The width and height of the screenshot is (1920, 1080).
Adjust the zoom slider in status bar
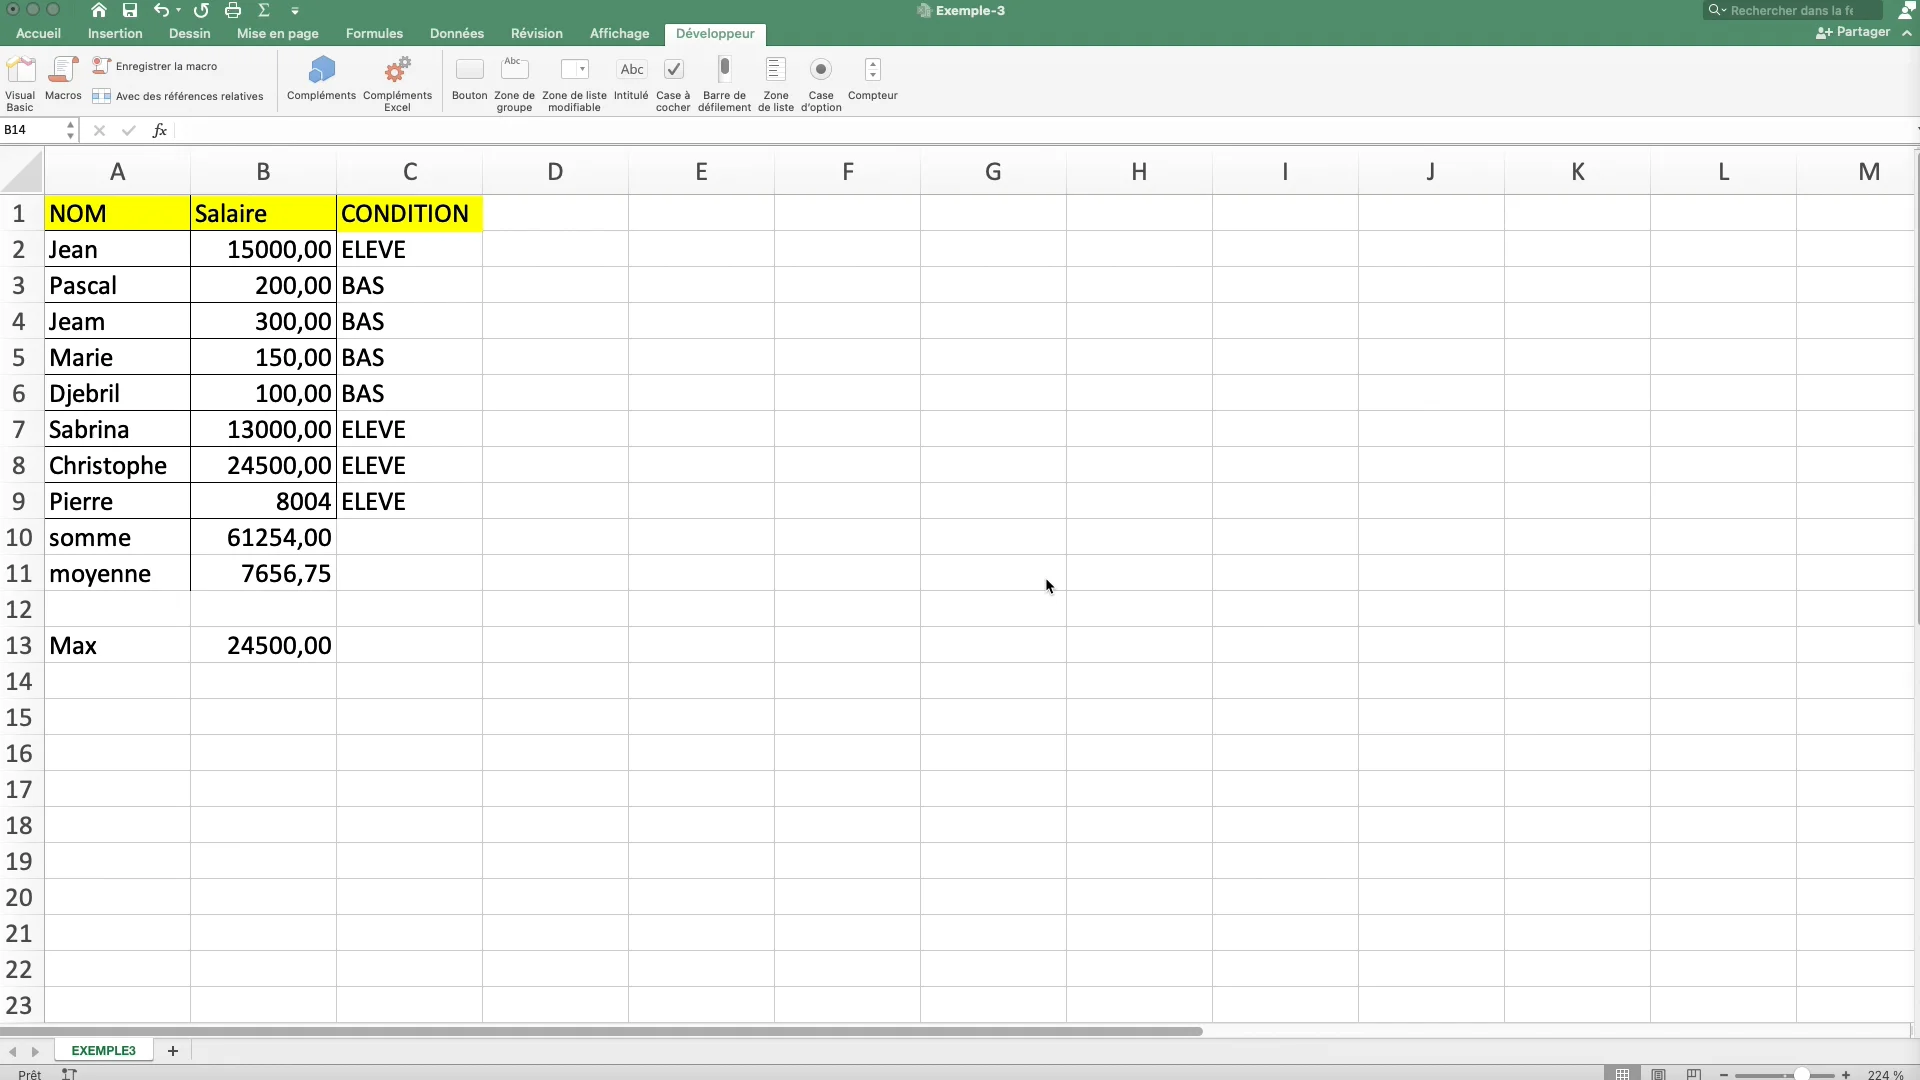(1801, 1074)
